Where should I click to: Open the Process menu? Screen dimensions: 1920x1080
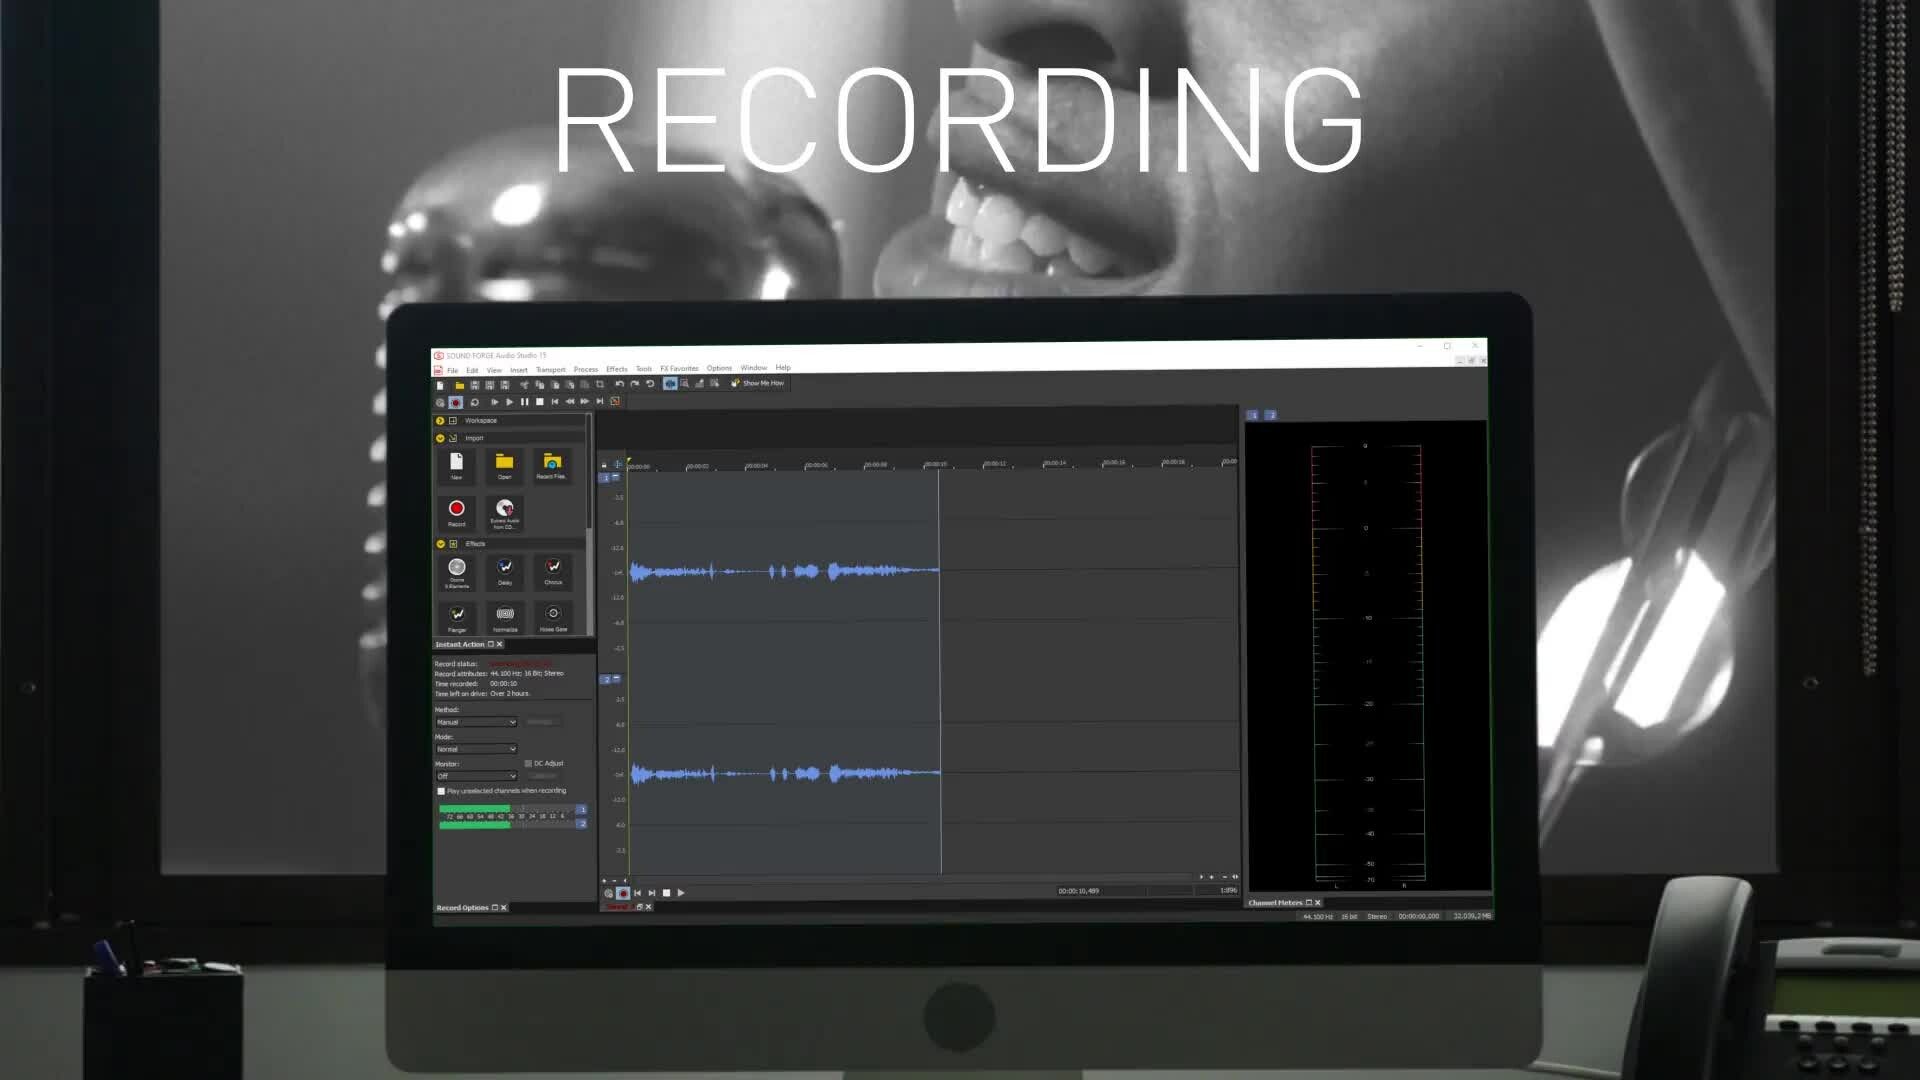(x=585, y=369)
